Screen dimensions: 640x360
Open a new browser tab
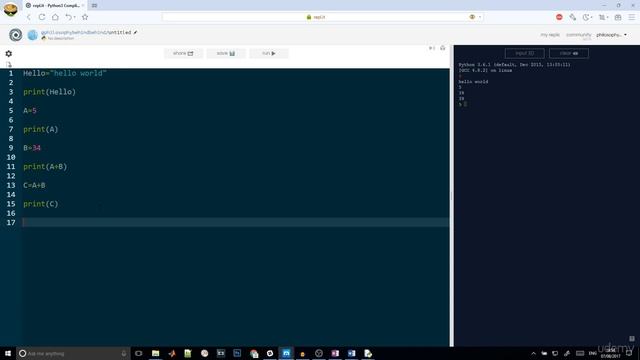click(94, 5)
